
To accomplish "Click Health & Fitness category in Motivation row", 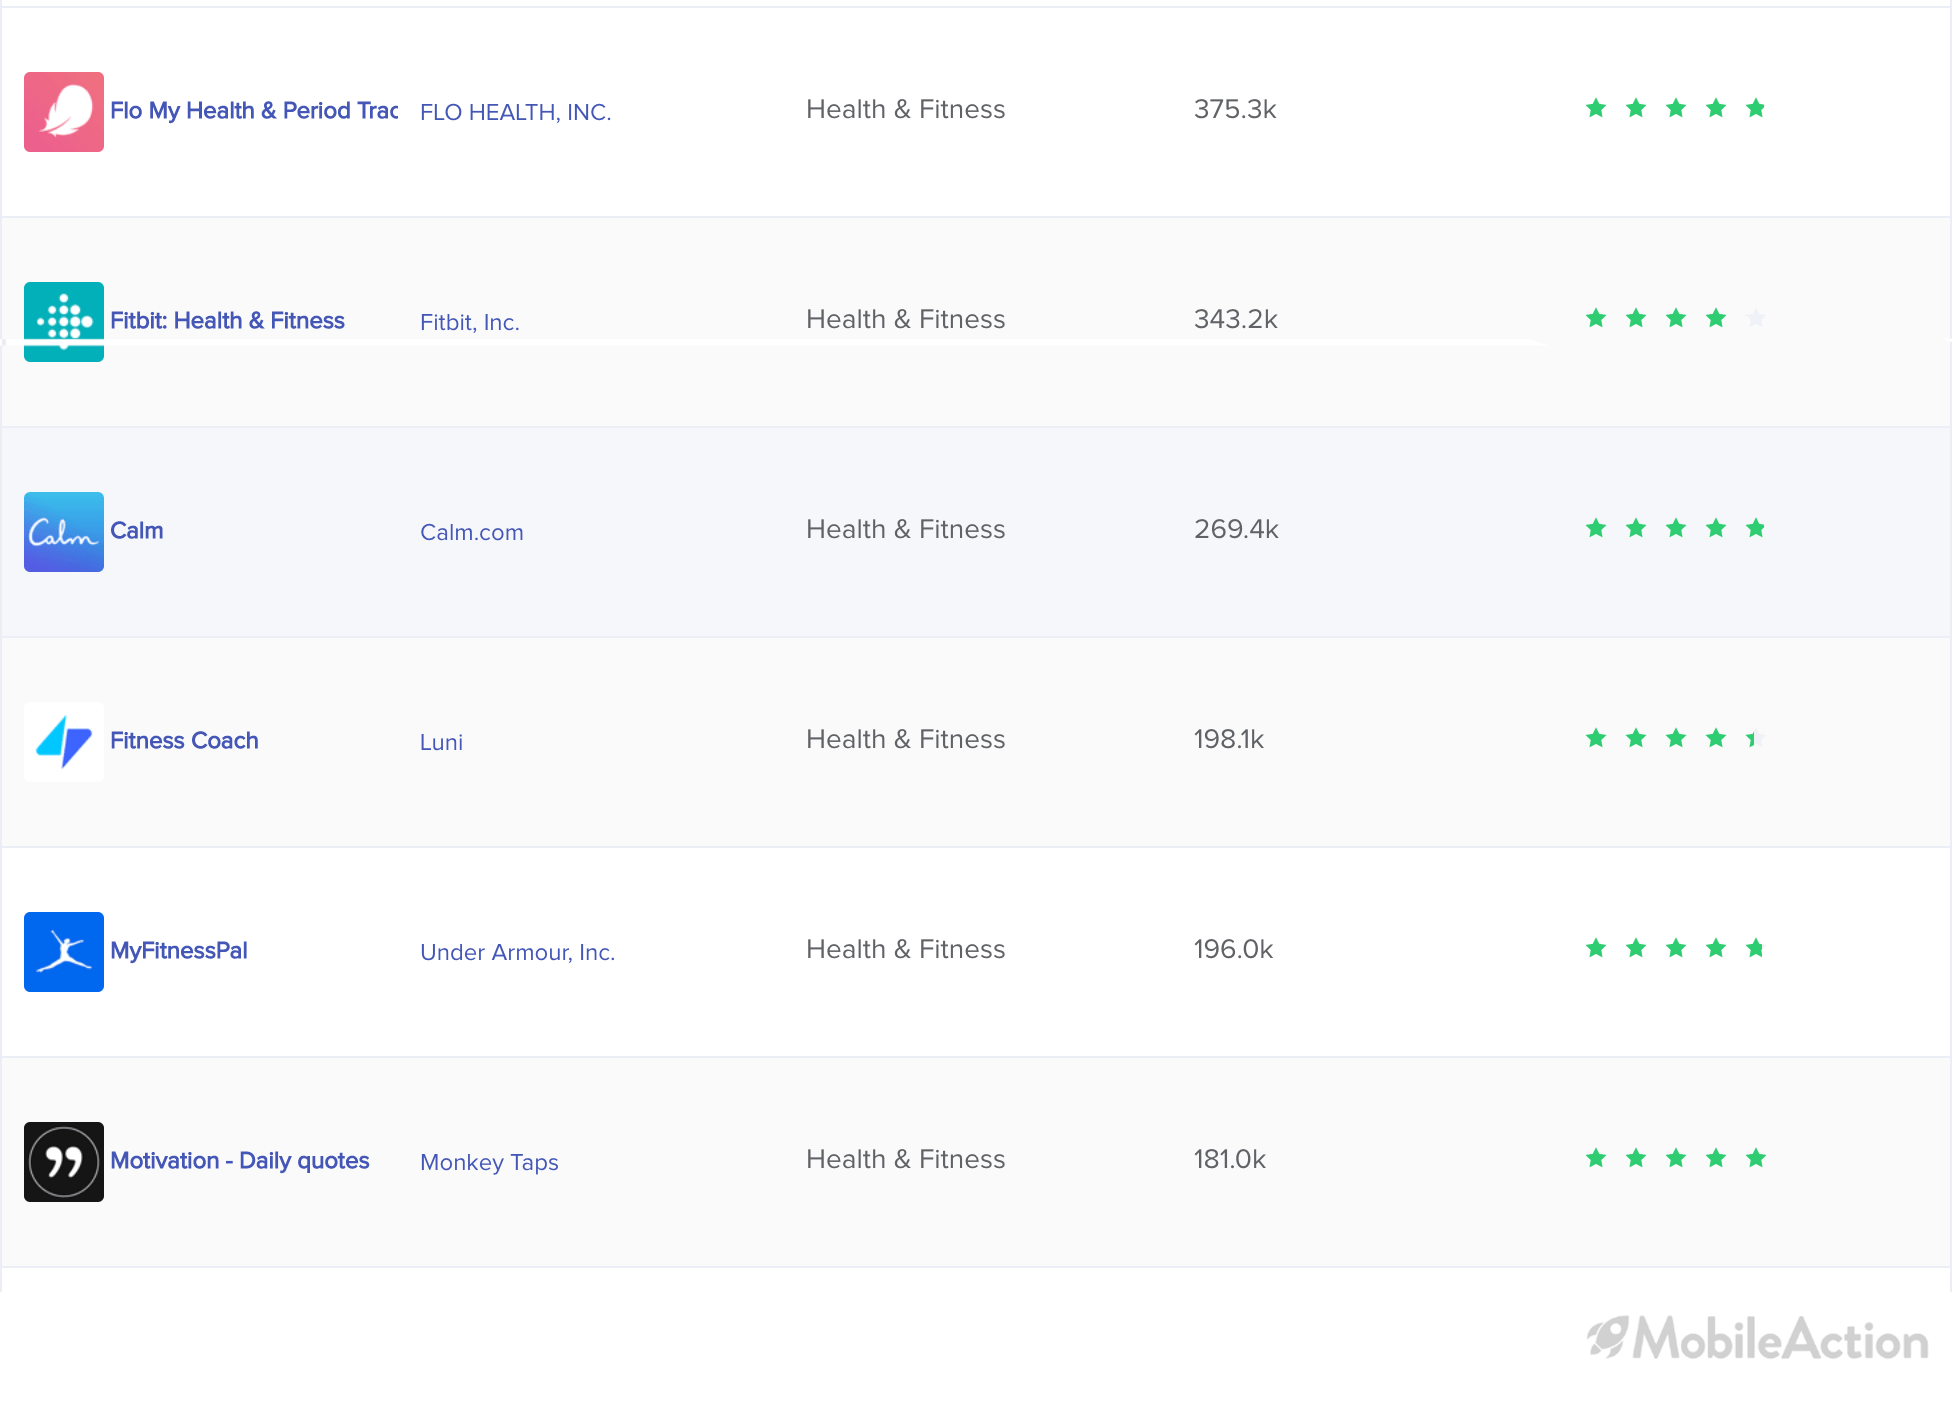I will (906, 1159).
